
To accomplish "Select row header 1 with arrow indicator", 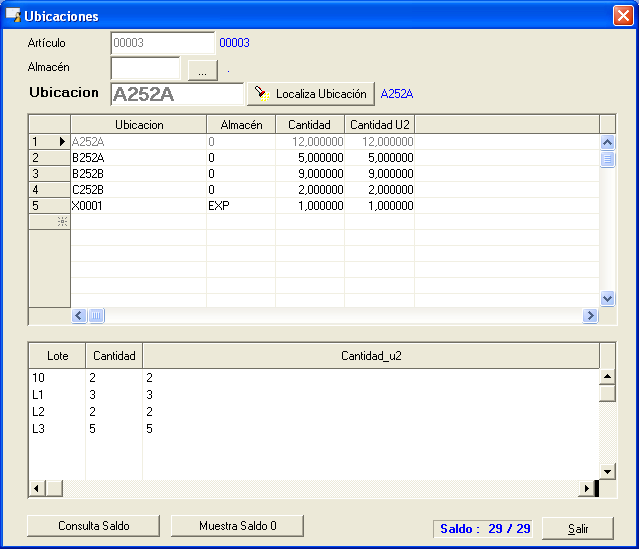I will coord(49,142).
